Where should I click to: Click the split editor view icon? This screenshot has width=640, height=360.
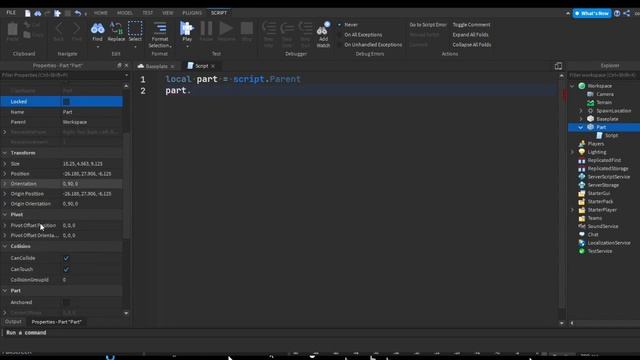click(x=558, y=66)
